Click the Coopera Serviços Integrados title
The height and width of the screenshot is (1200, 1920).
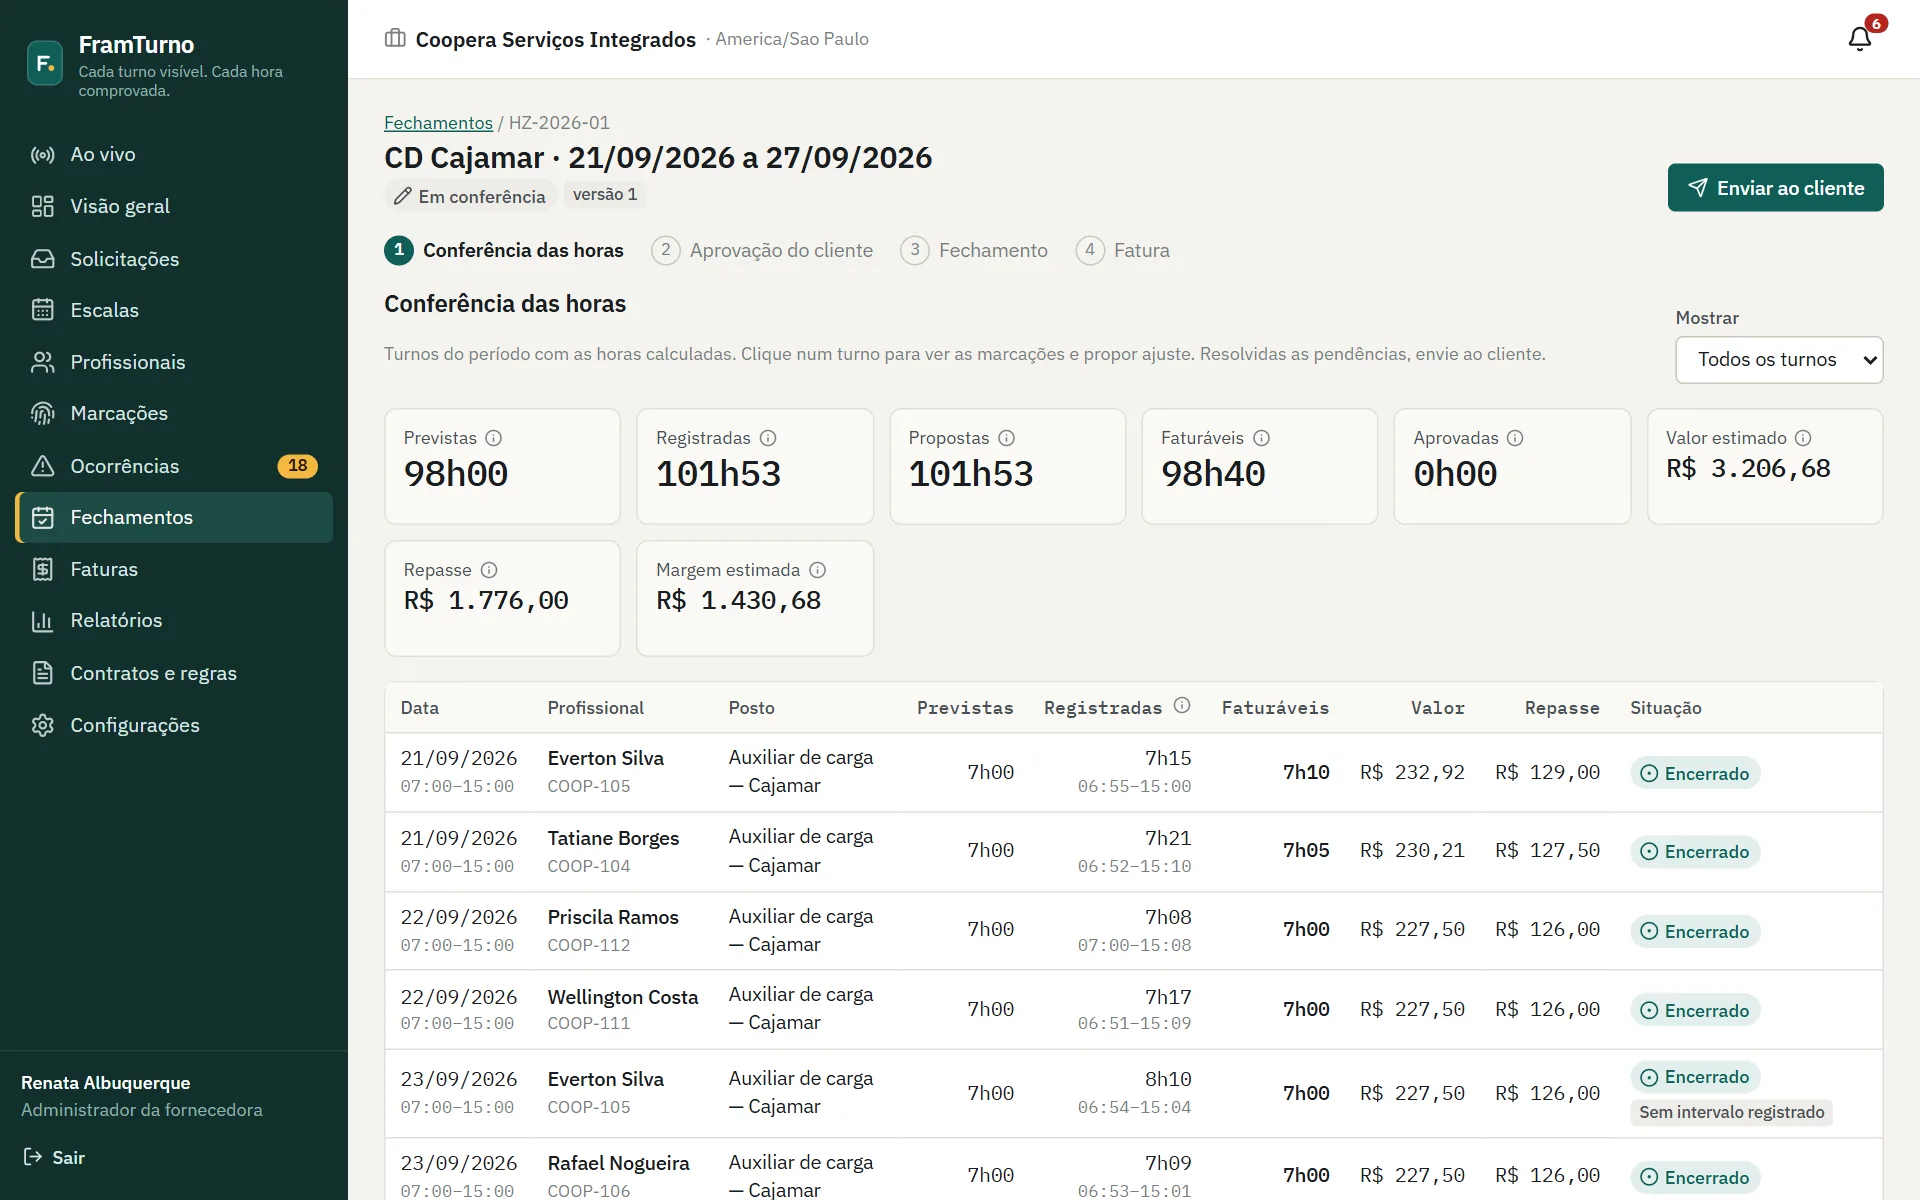[555, 39]
